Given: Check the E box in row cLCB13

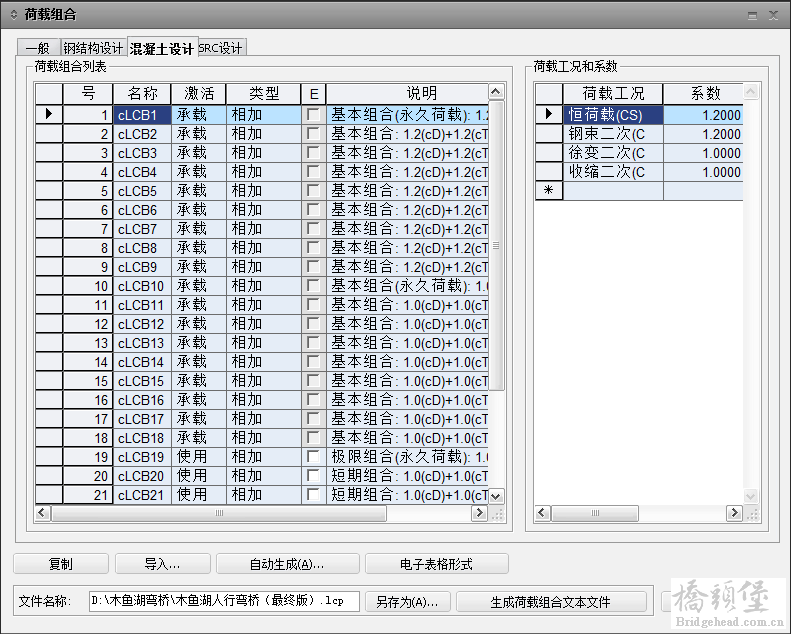Looking at the screenshot, I should coord(313,342).
